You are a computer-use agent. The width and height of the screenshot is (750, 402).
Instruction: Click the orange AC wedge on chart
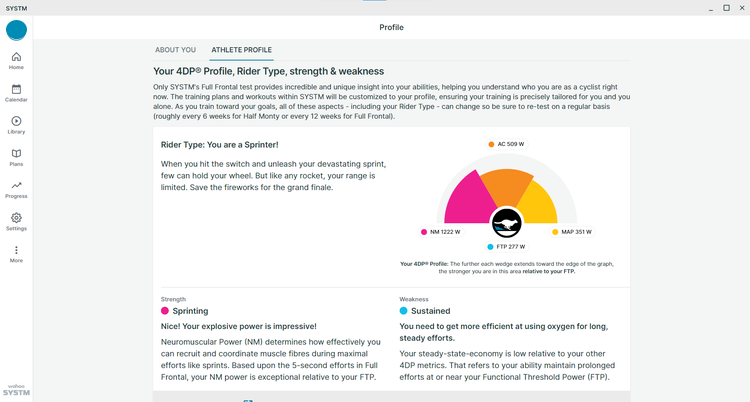506,186
